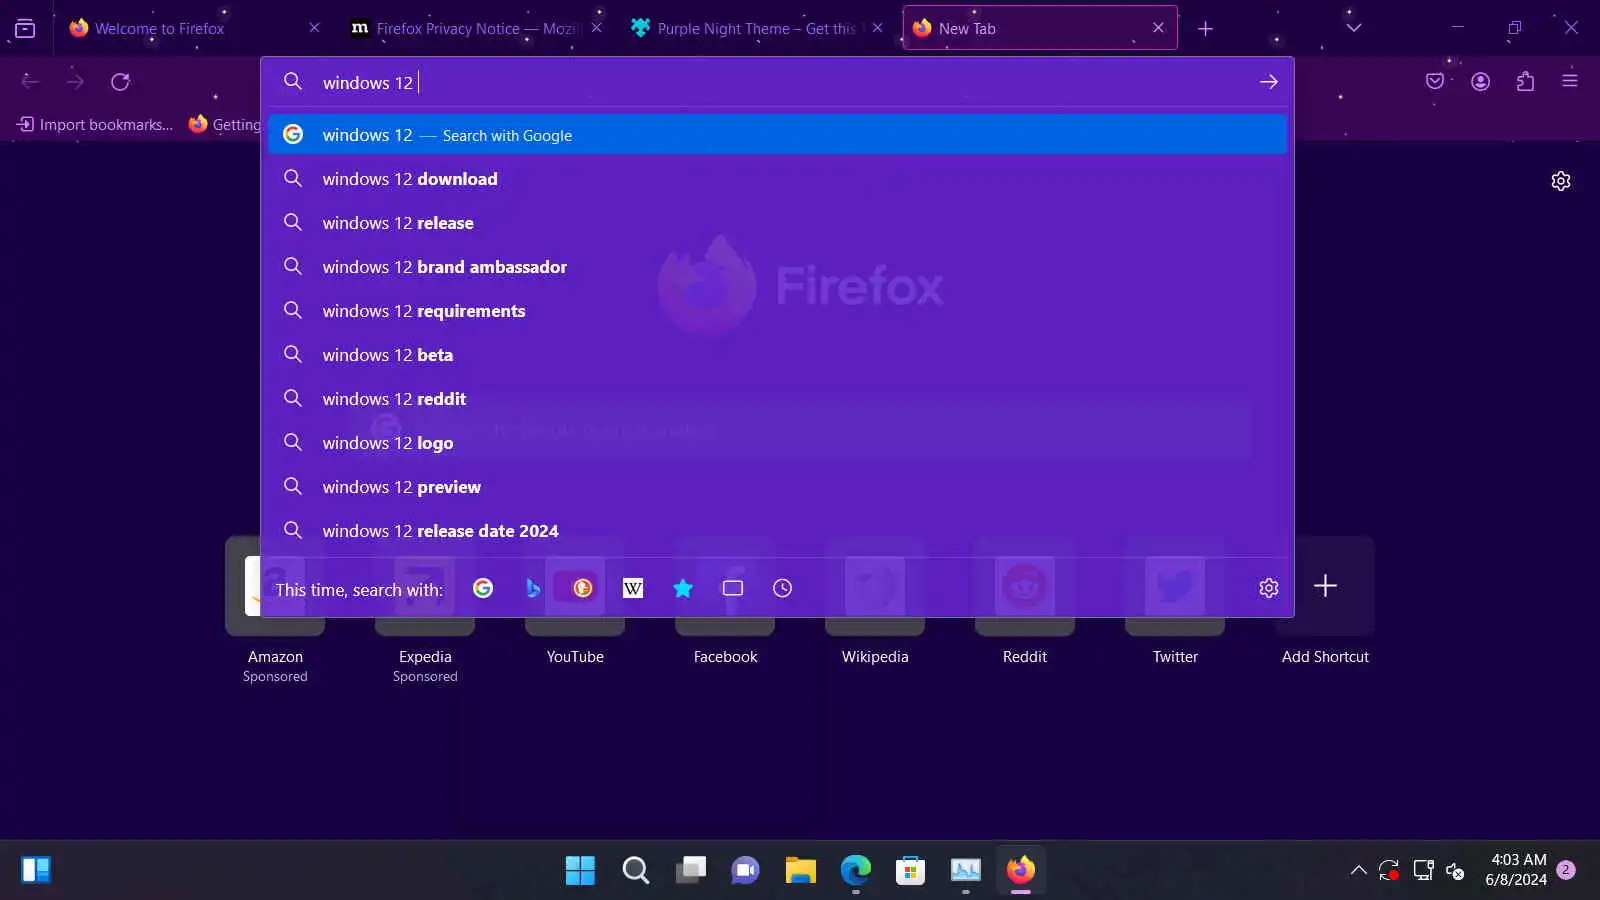Image resolution: width=1600 pixels, height=900 pixels.
Task: Close the Firefox Privacy Notice tab
Action: (596, 28)
